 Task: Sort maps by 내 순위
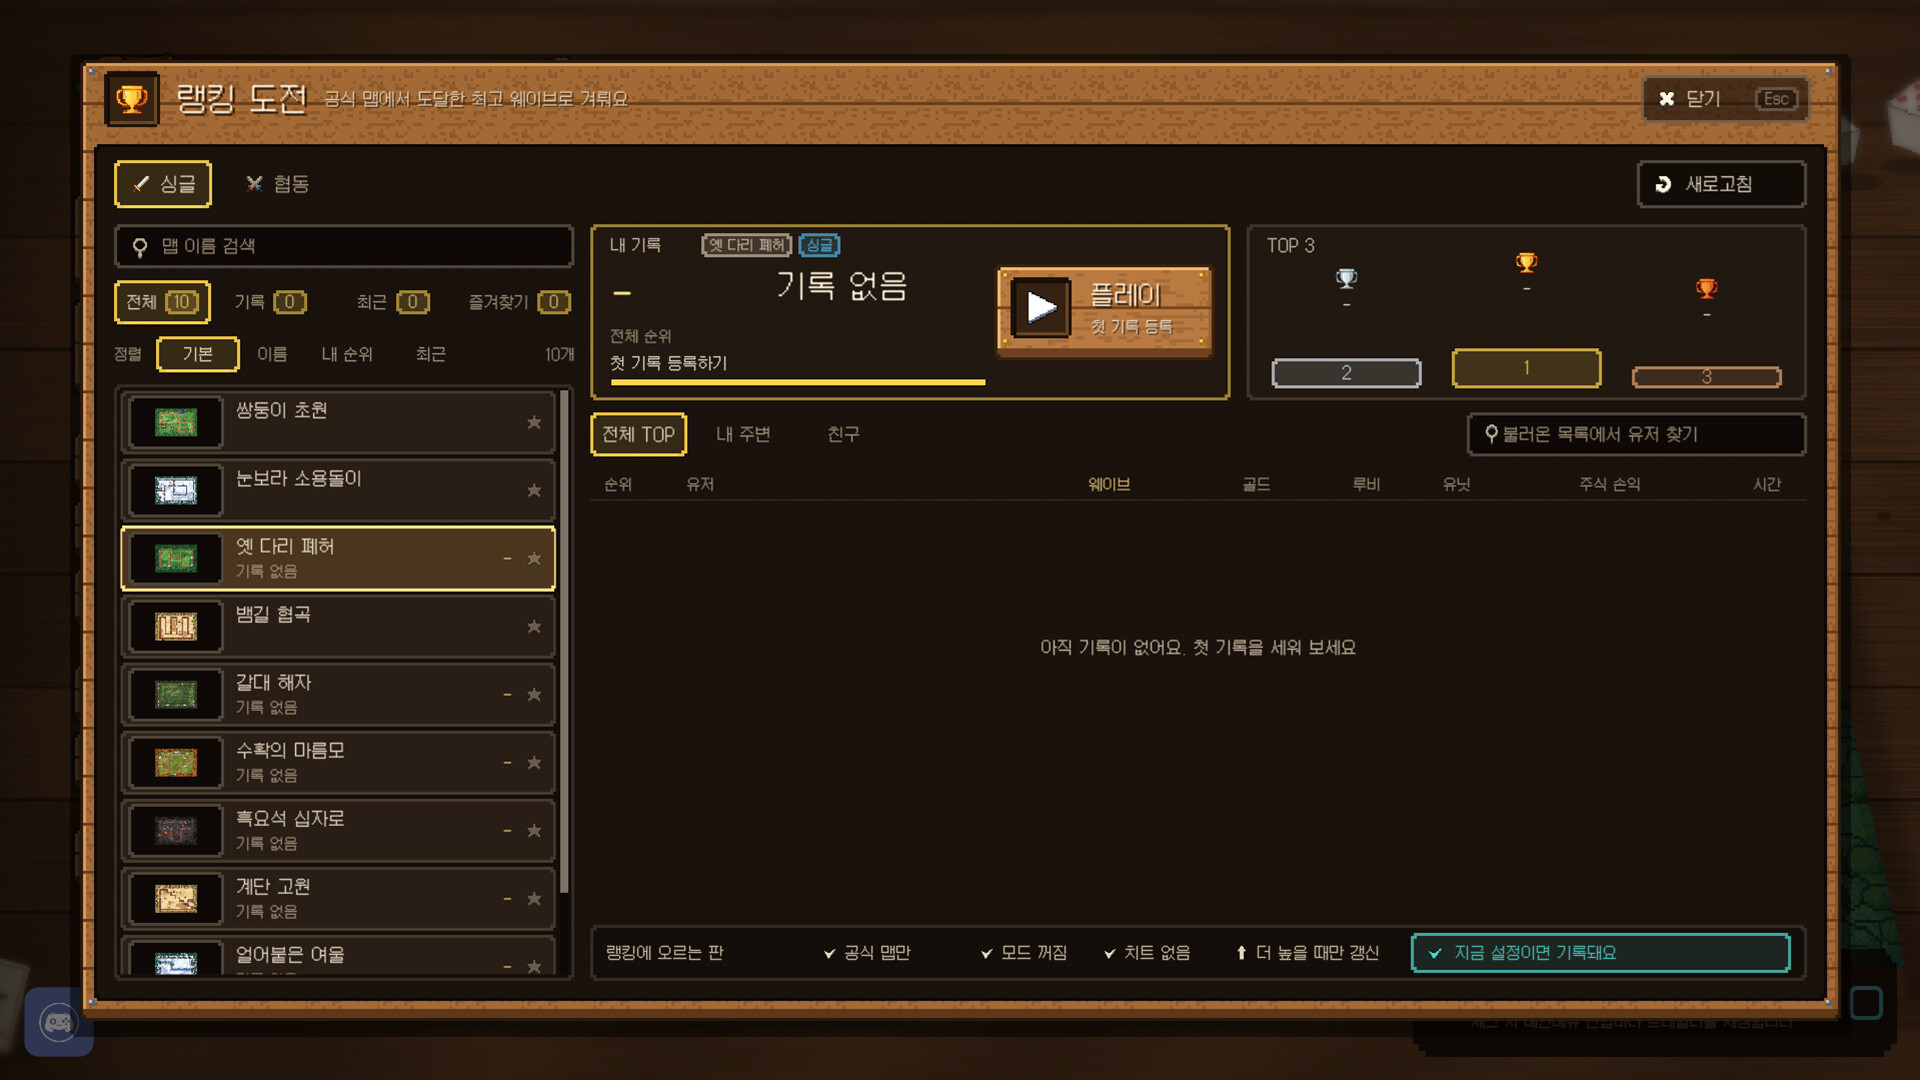(347, 354)
